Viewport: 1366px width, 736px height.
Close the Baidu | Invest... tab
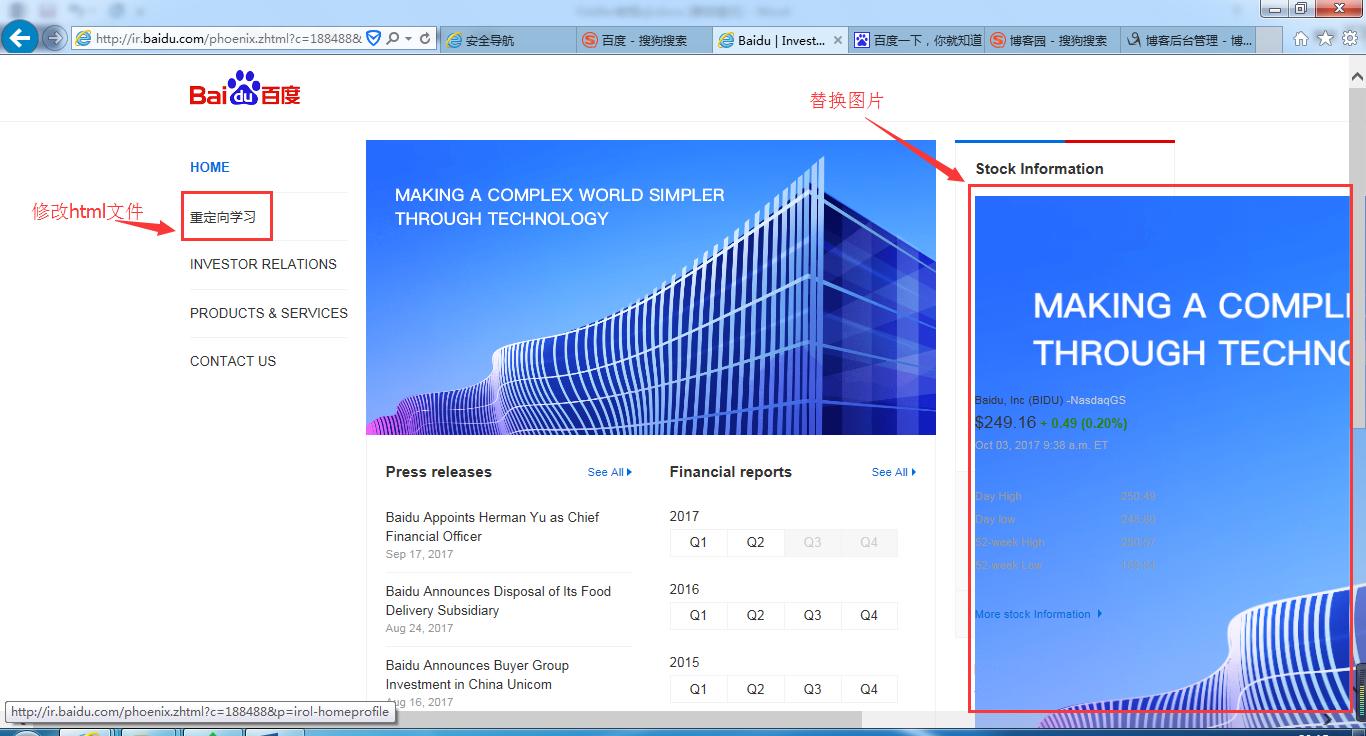point(838,41)
